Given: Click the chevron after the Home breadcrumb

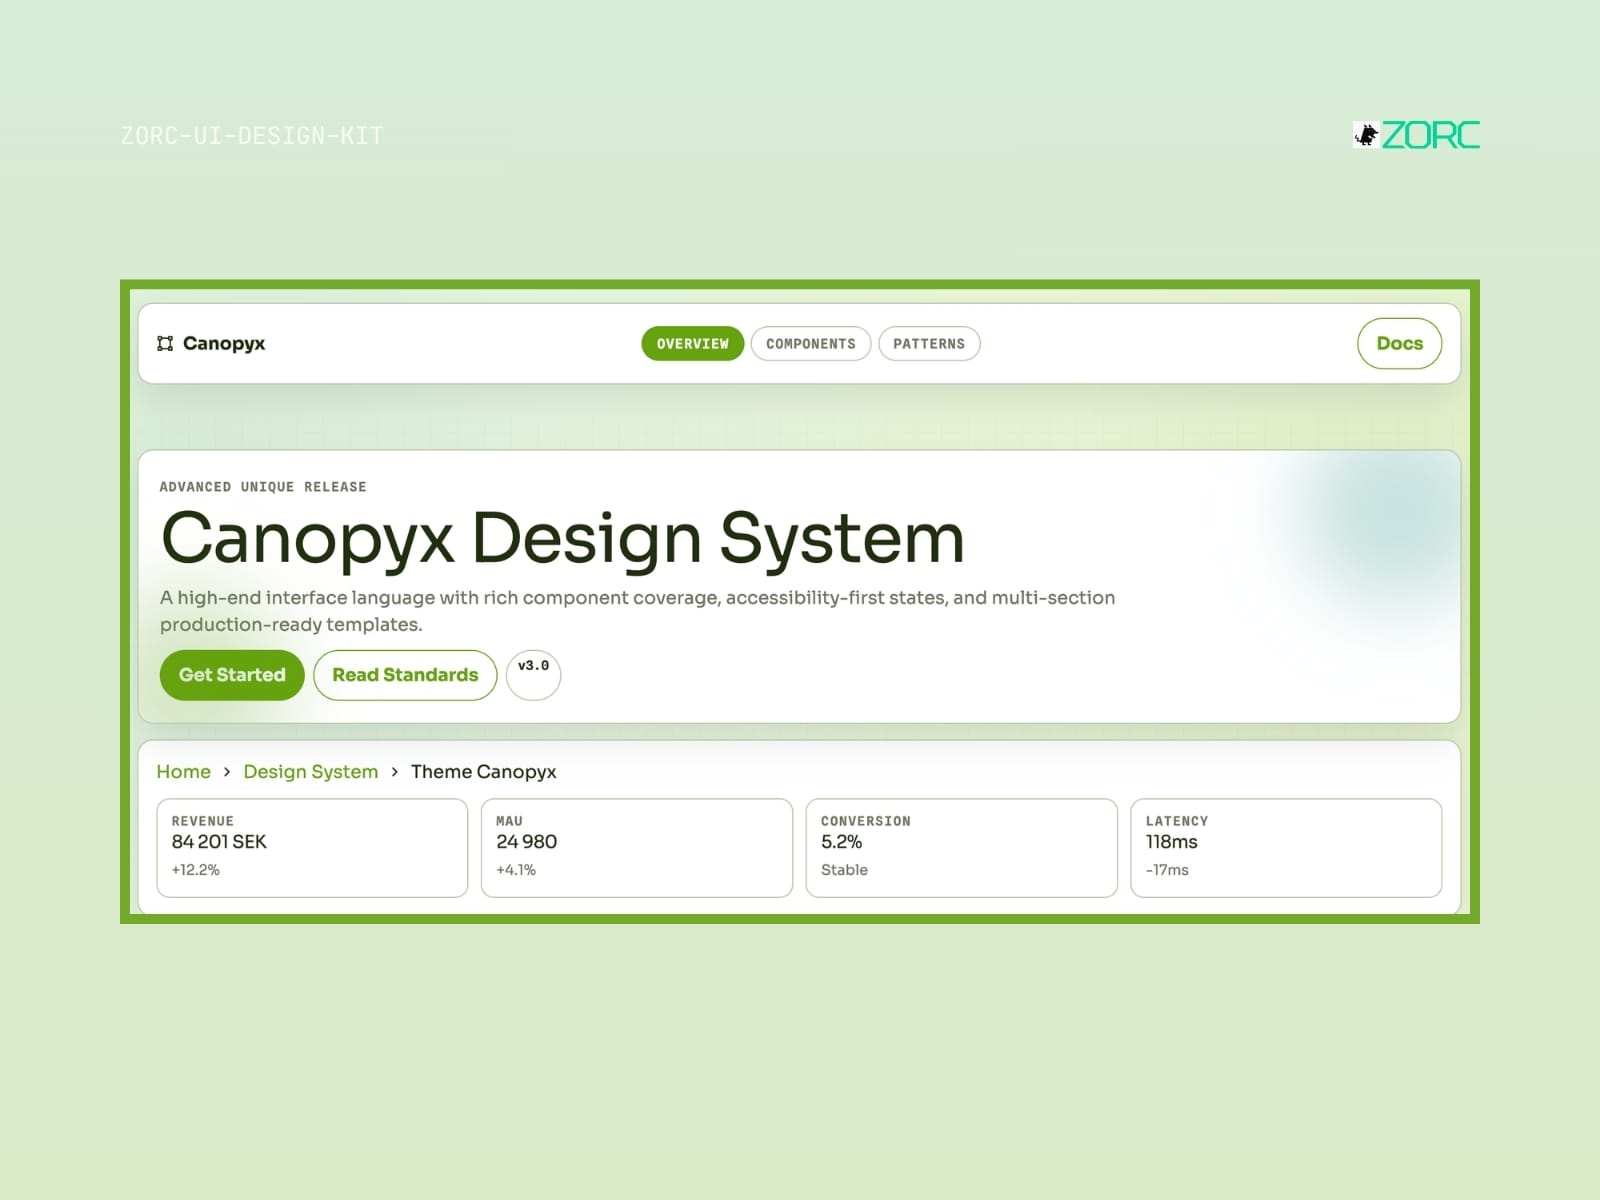Looking at the screenshot, I should 227,772.
